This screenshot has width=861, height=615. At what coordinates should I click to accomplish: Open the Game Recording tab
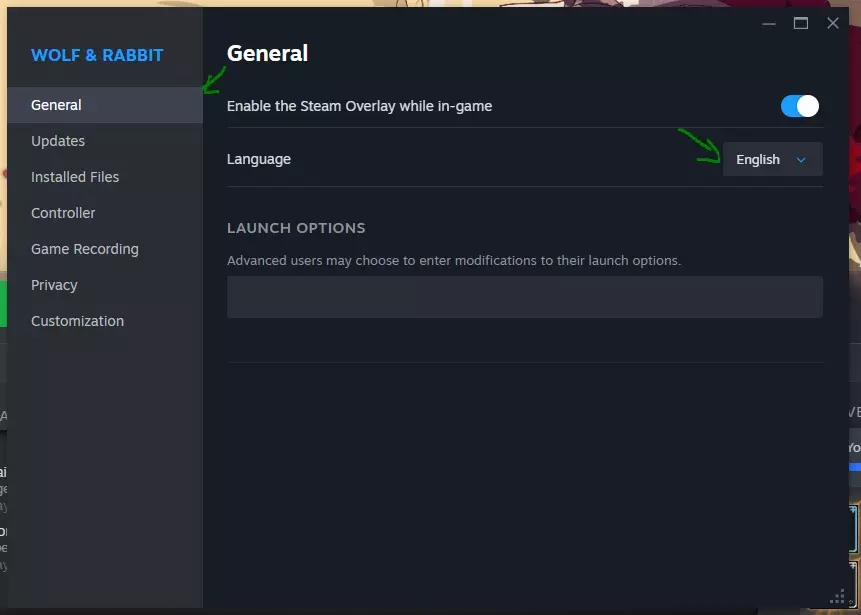click(x=85, y=249)
